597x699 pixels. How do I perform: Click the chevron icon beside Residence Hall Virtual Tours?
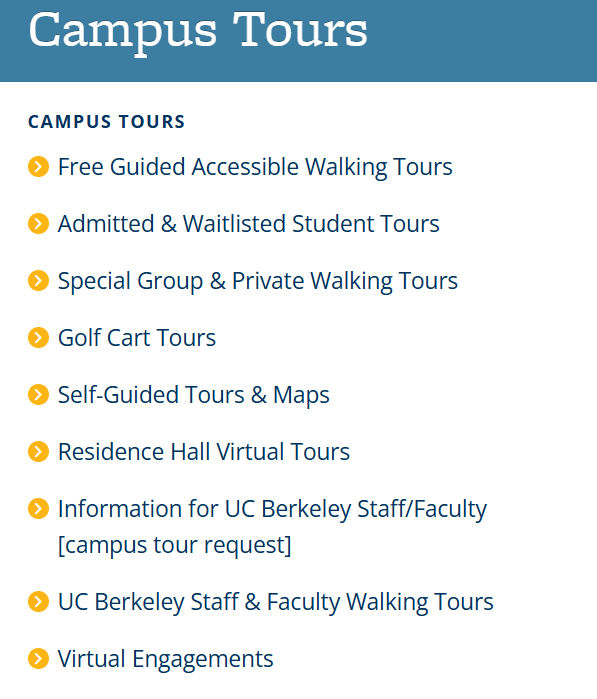click(38, 452)
